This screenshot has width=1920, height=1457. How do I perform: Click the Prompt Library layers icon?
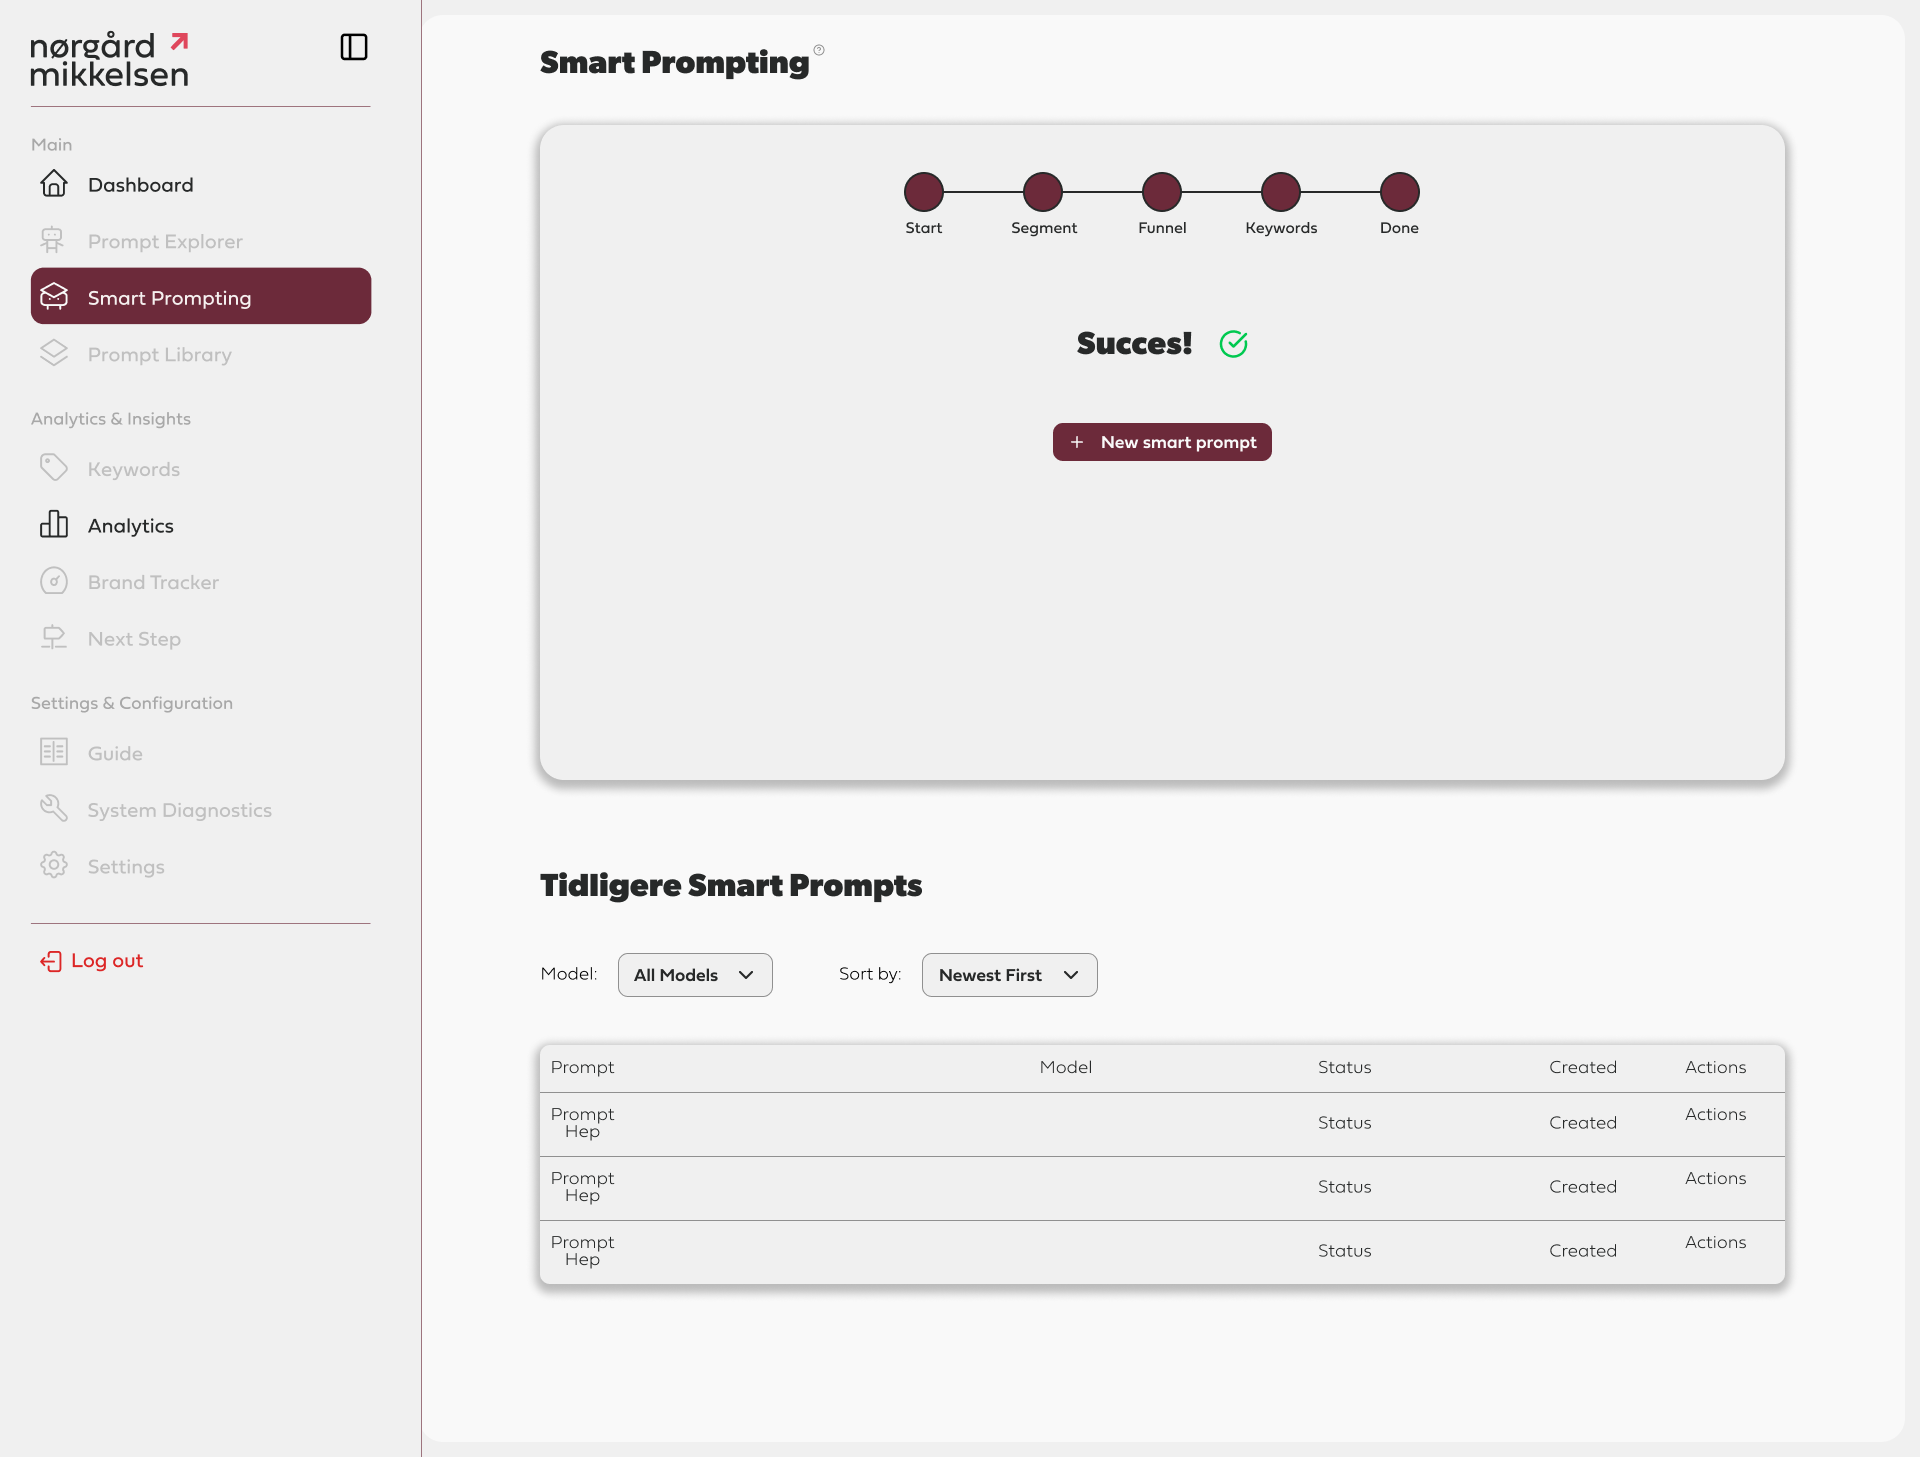(x=54, y=354)
